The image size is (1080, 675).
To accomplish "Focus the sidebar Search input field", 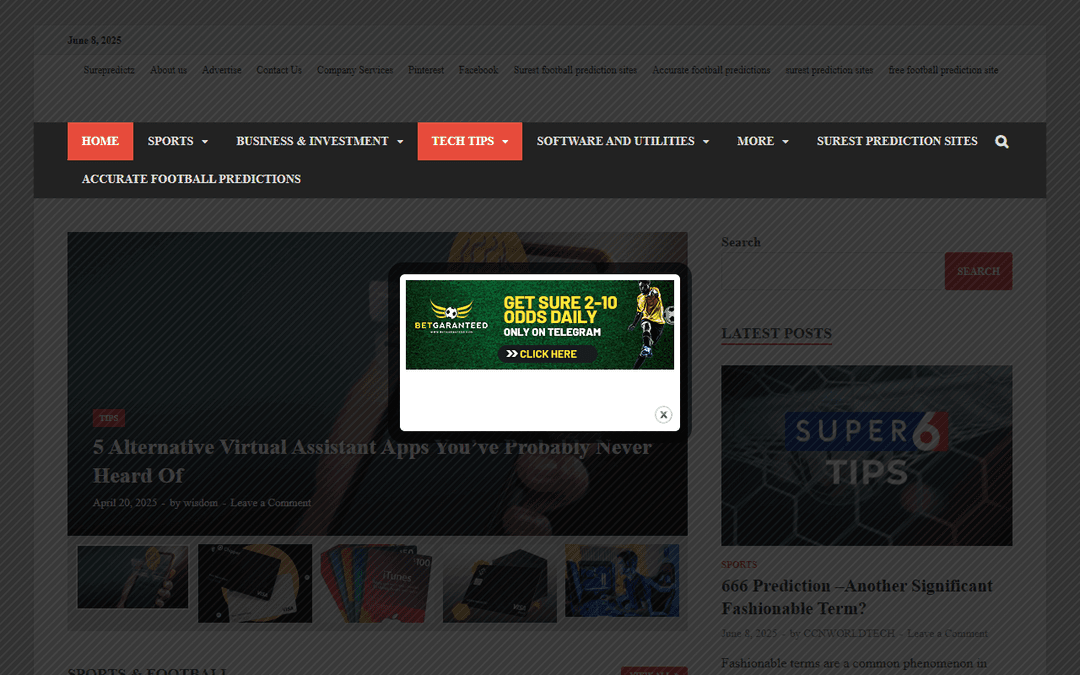I will coord(833,271).
